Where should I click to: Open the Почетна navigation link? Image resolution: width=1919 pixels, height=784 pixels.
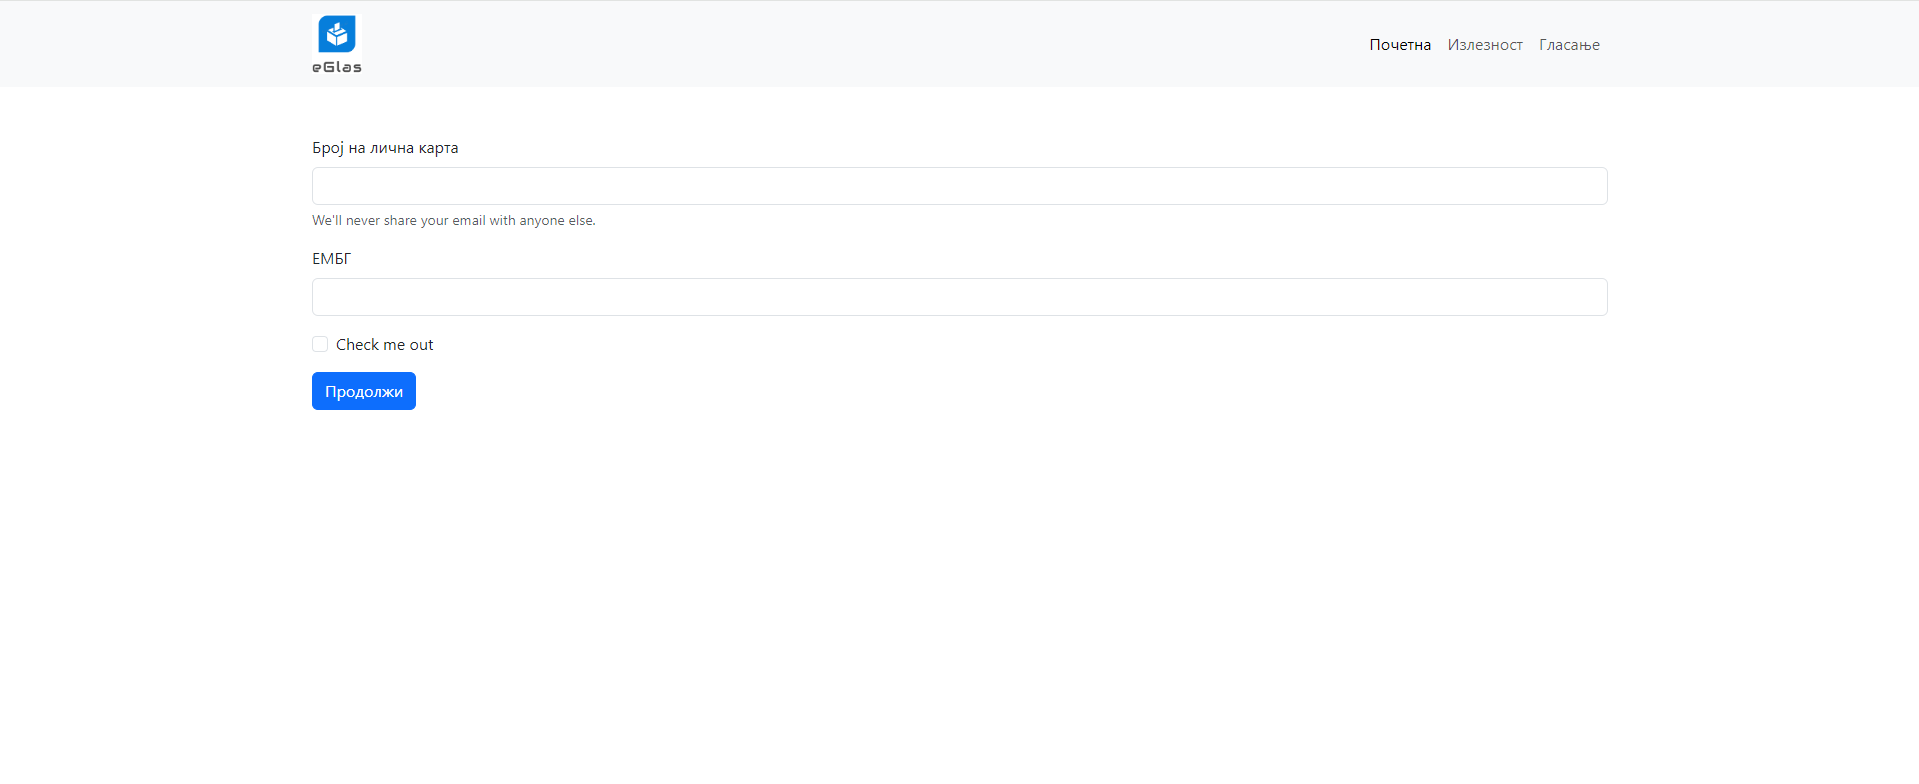[x=1400, y=45]
